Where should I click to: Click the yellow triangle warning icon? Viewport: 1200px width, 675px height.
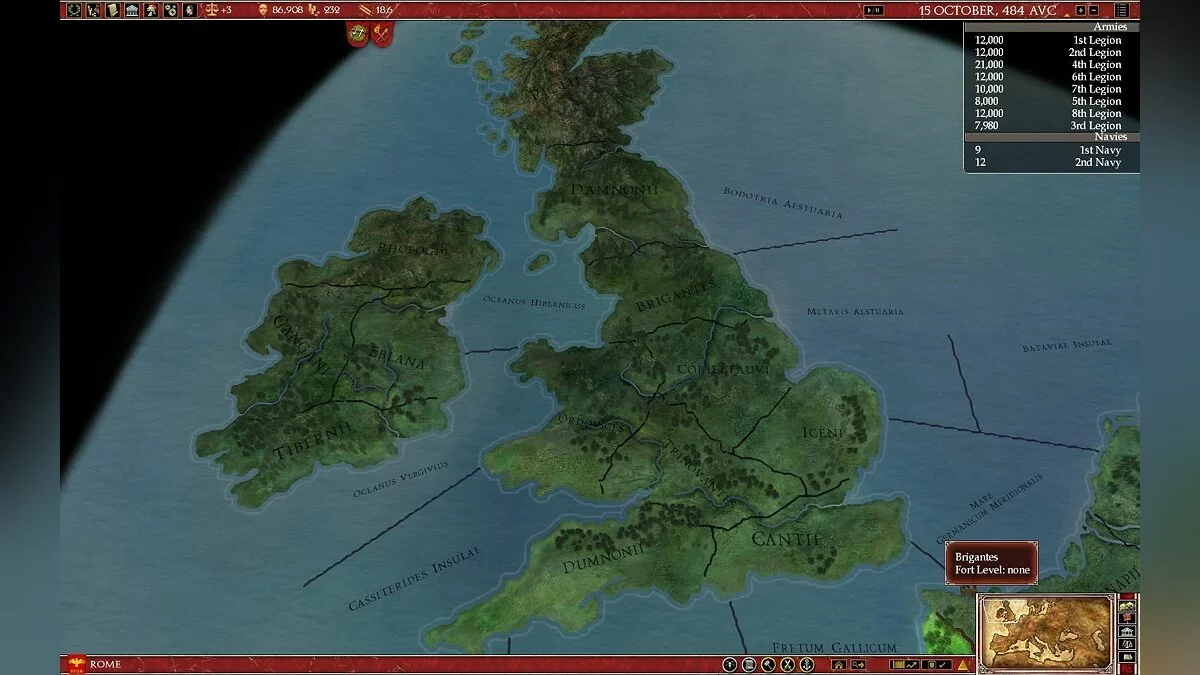(962, 665)
